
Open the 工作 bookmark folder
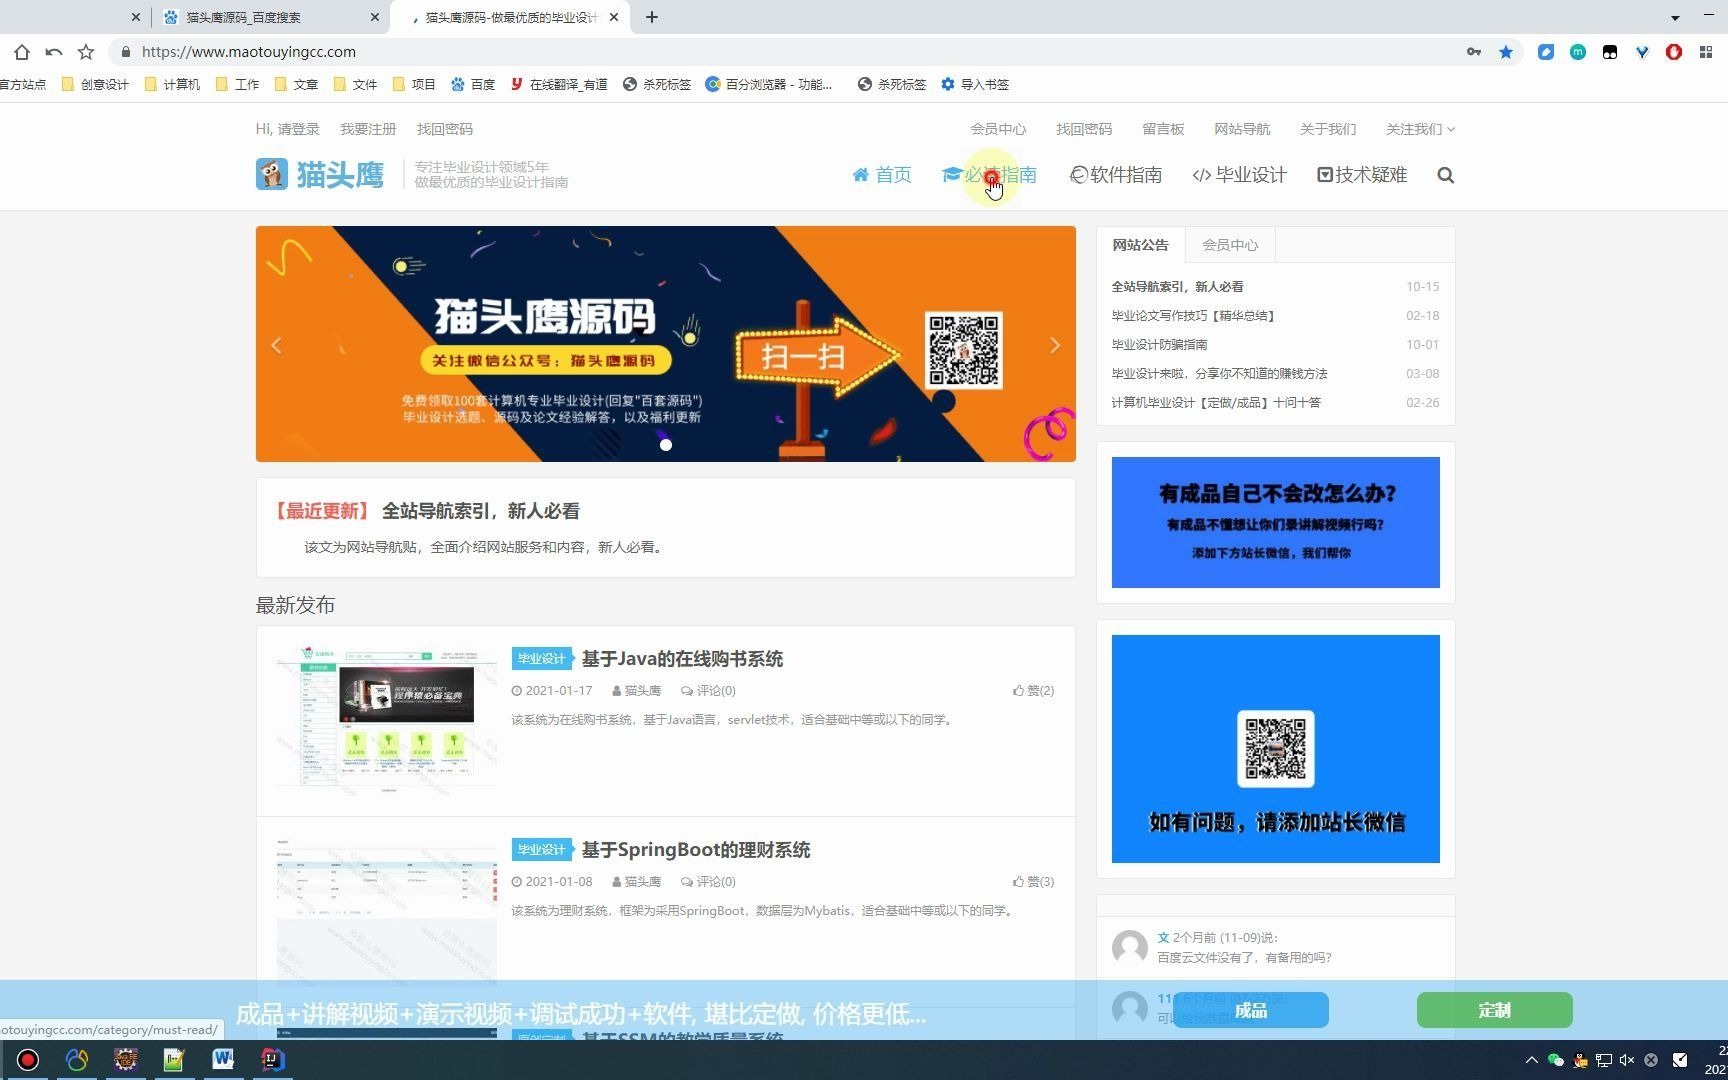tap(237, 84)
